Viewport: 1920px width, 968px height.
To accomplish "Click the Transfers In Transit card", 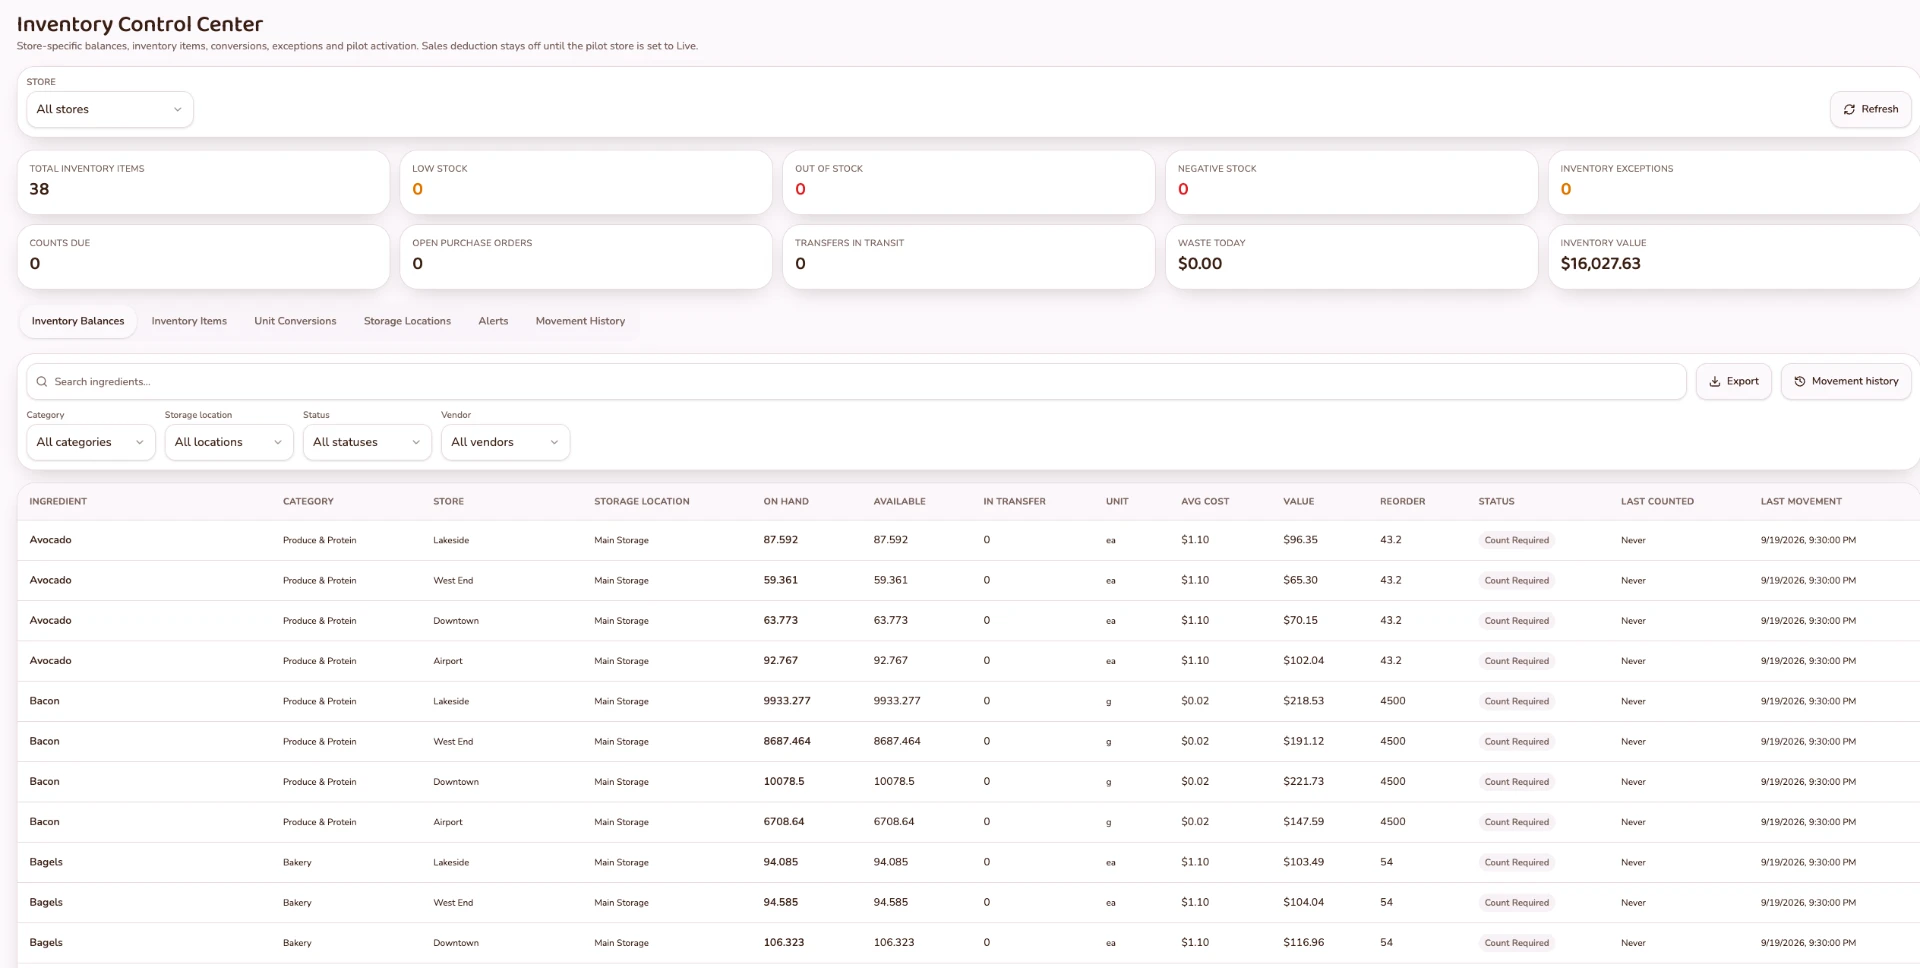I will coord(969,257).
